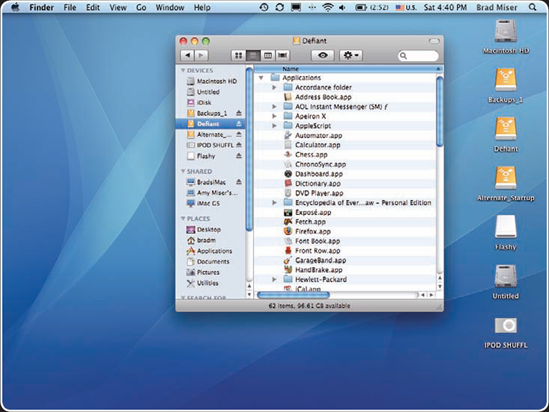Viewport: 549px width, 412px height.
Task: Click the file list vertical scrollbar
Action: click(x=440, y=112)
